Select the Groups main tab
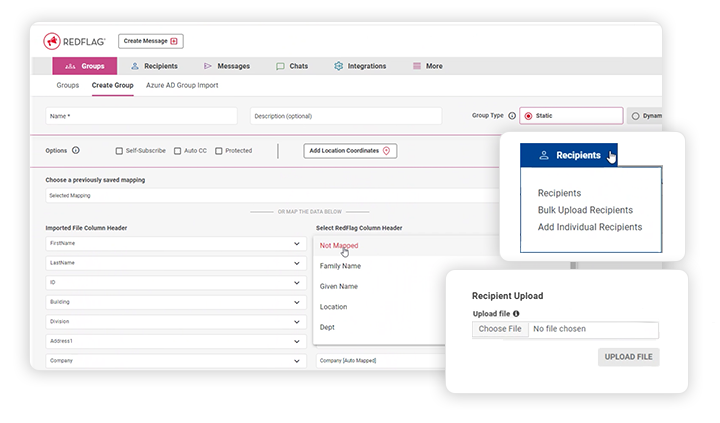Screen dimensions: 720x423 pyautogui.click(x=84, y=66)
